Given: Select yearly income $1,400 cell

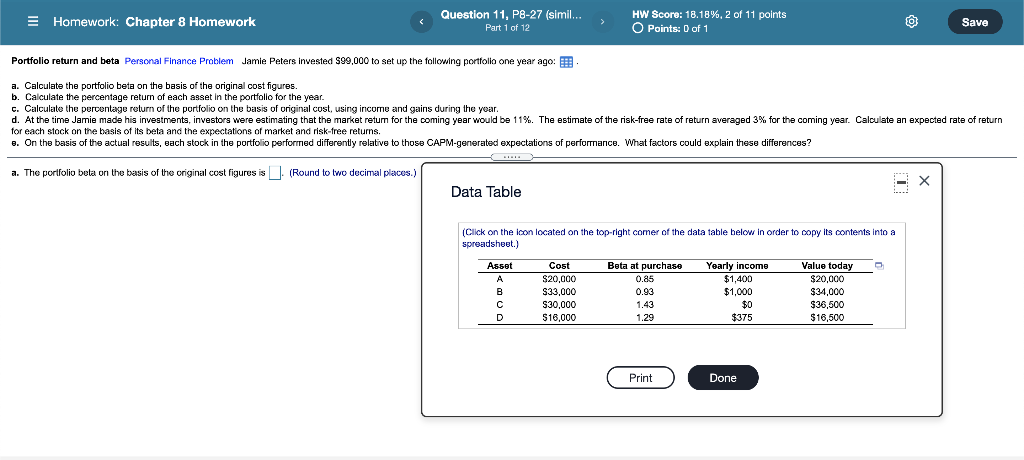Looking at the screenshot, I should (739, 279).
